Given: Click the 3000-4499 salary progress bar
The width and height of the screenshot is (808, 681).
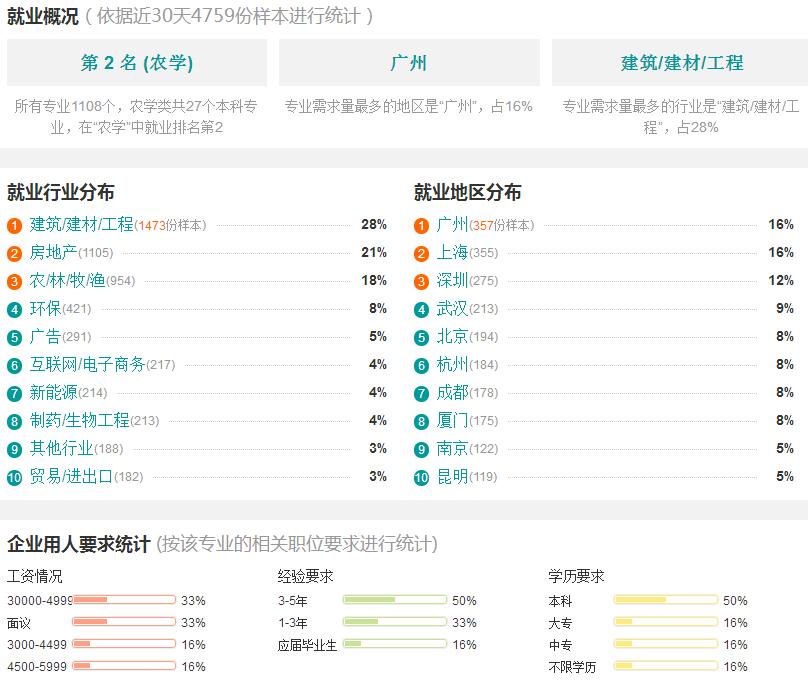Looking at the screenshot, I should point(124,644).
